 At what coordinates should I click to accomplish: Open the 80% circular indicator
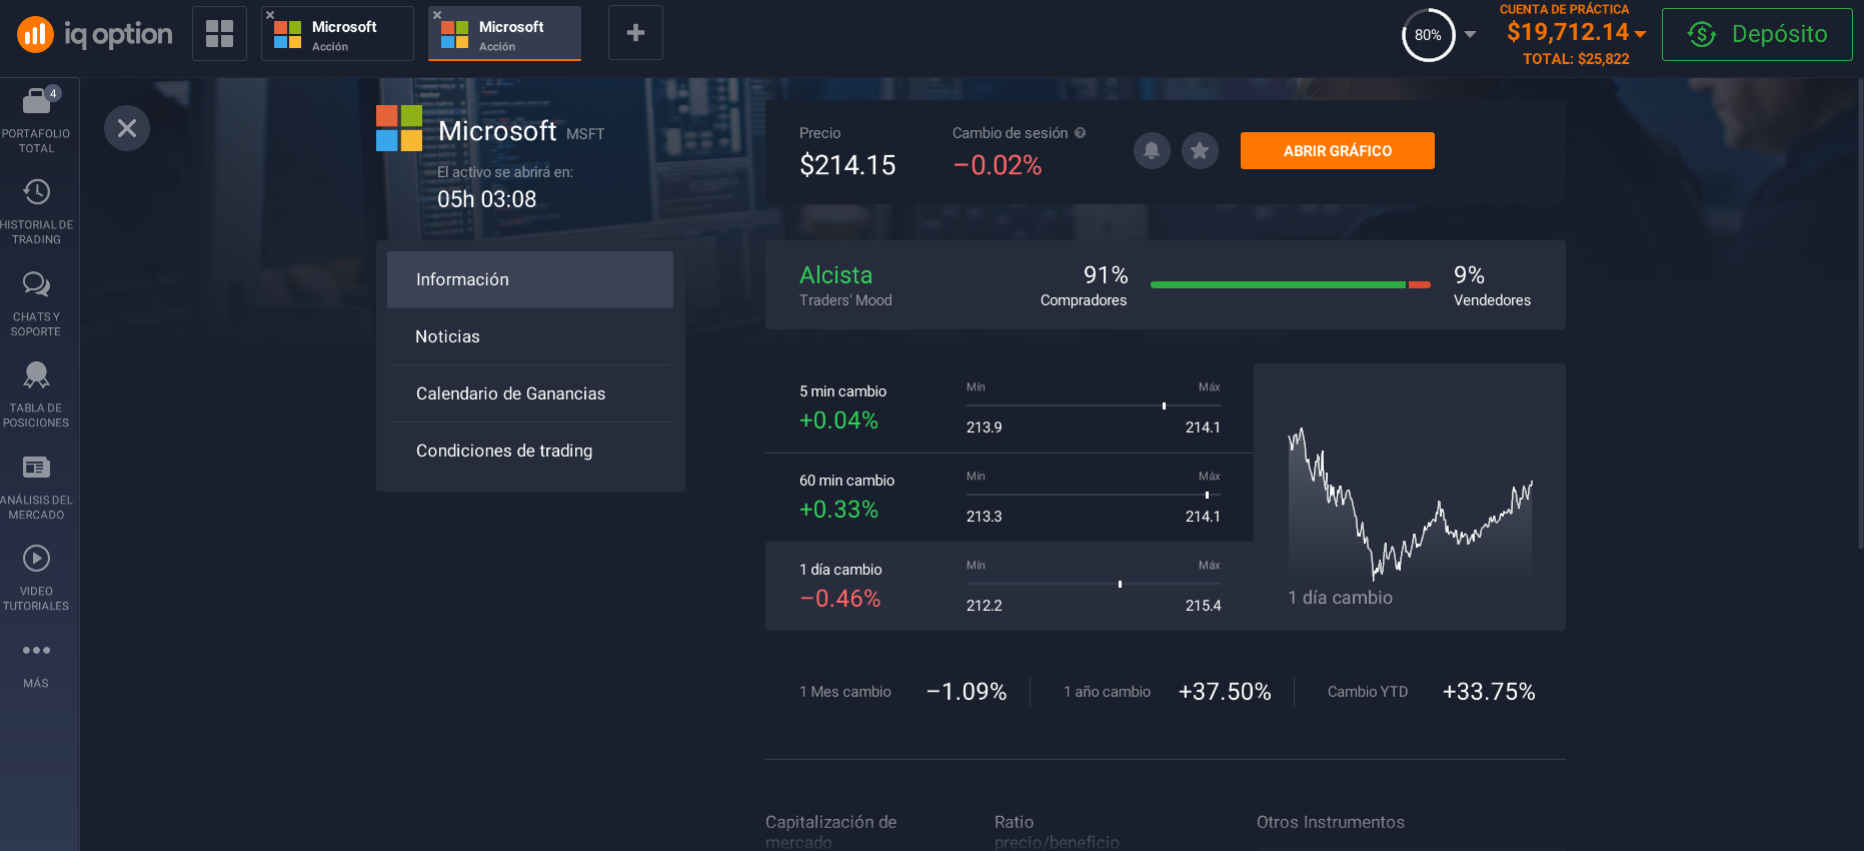coord(1428,35)
